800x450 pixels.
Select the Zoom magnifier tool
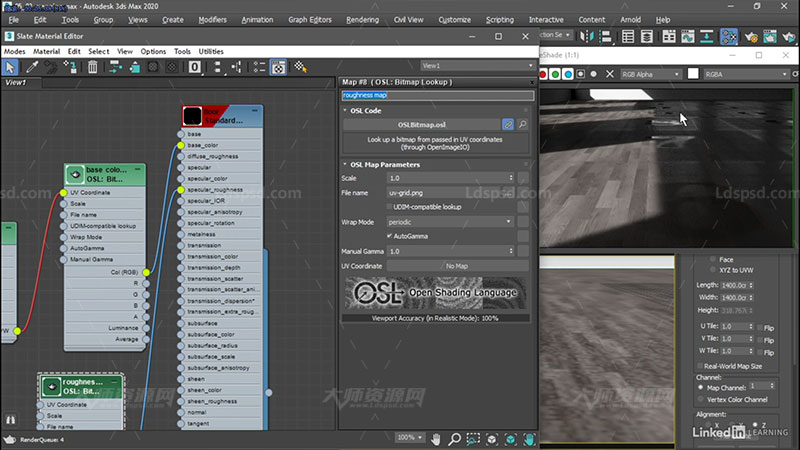click(454, 439)
